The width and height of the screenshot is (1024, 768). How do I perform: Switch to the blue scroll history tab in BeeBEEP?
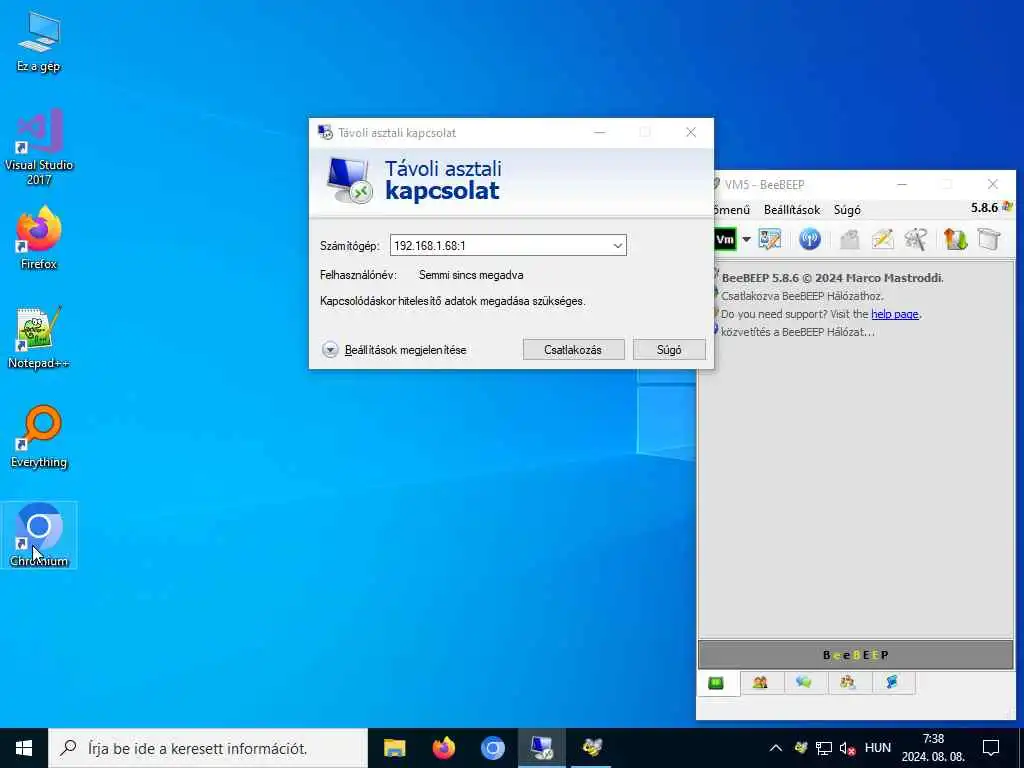(x=892, y=682)
